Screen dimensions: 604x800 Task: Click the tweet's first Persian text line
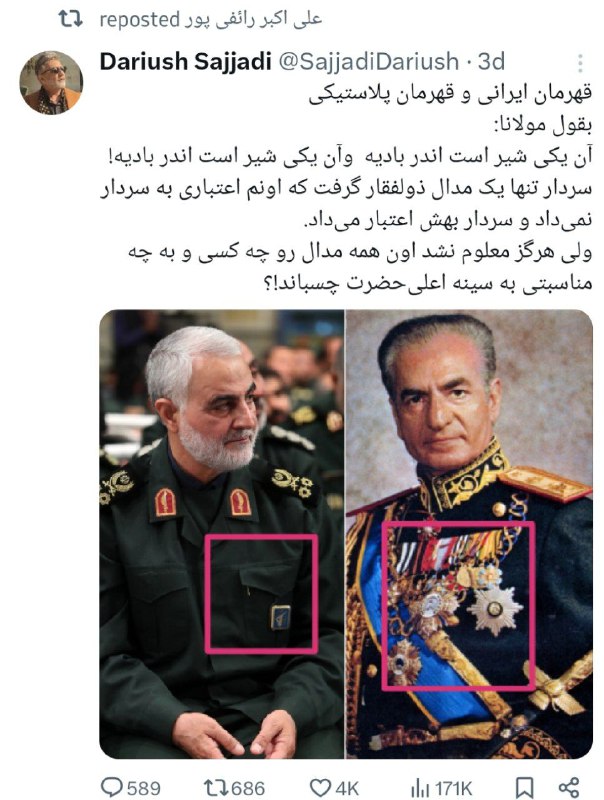click(450, 95)
